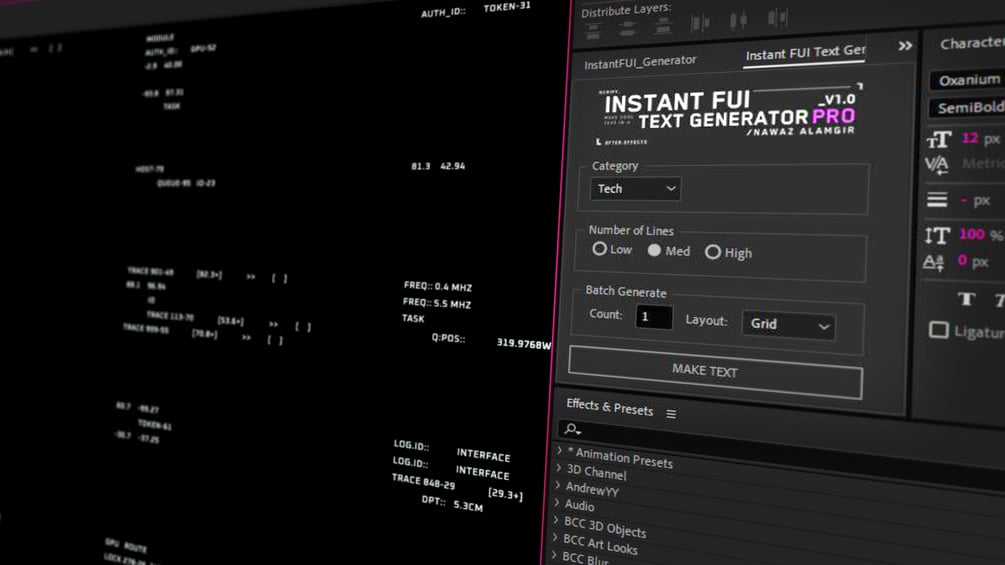Open the Category dropdown set to Tech

pos(635,189)
